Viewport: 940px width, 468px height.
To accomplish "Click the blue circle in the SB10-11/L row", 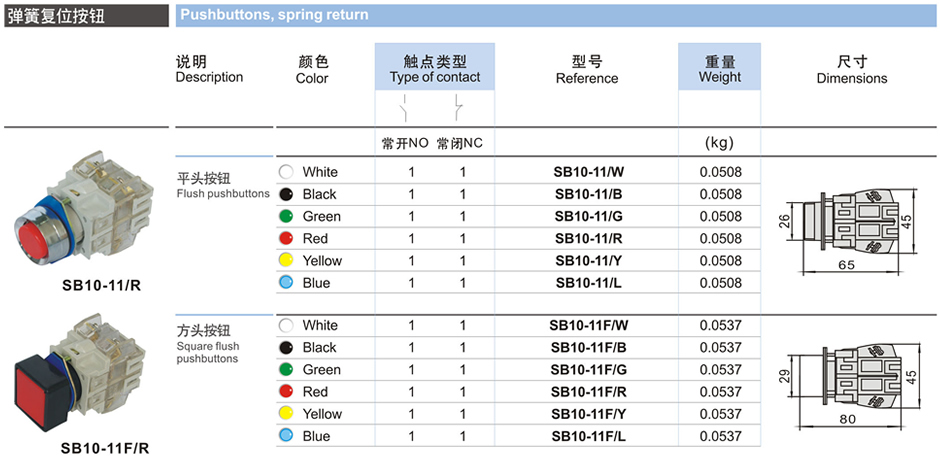I will 287,283.
